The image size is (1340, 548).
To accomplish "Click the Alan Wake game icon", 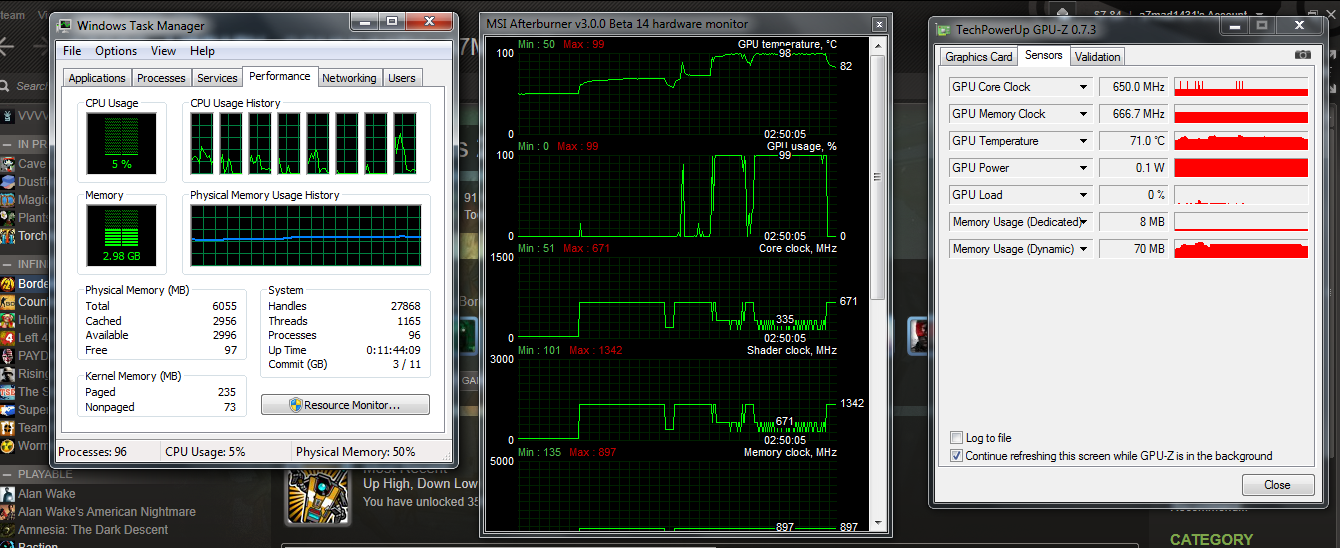I will (x=8, y=494).
